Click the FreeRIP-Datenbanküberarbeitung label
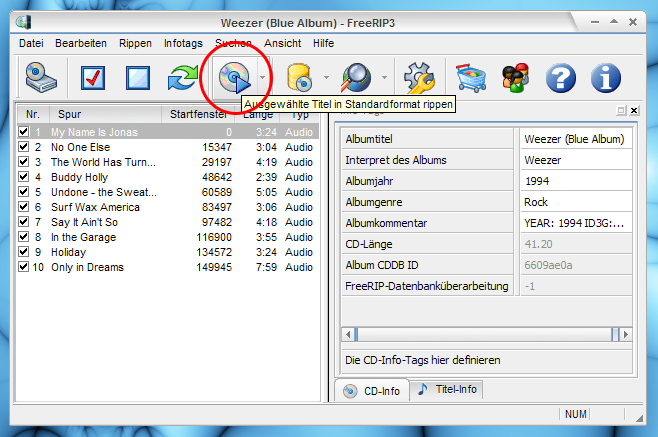The width and height of the screenshot is (658, 437). coord(427,286)
